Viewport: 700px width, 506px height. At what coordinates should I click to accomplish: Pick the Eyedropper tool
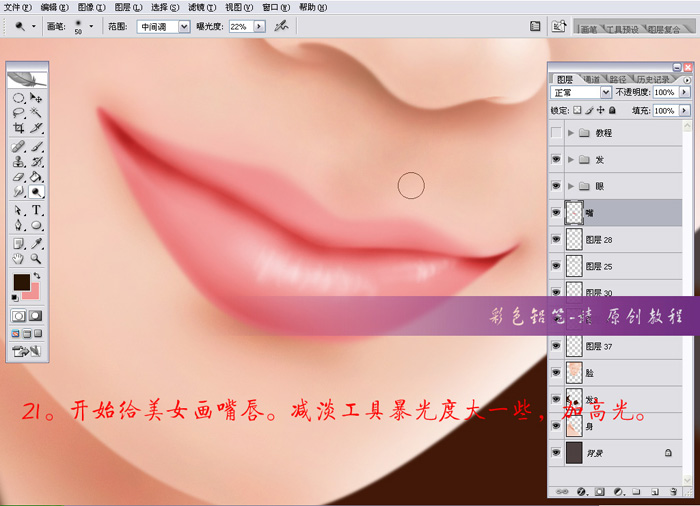37,243
